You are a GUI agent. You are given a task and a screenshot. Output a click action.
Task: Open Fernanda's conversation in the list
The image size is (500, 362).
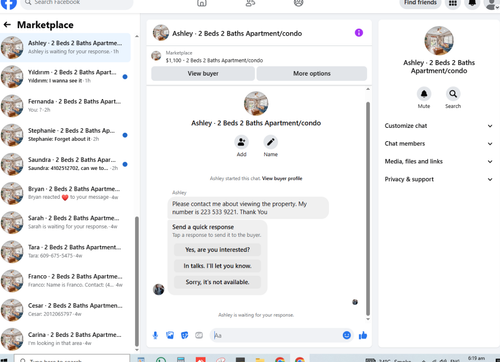65,105
